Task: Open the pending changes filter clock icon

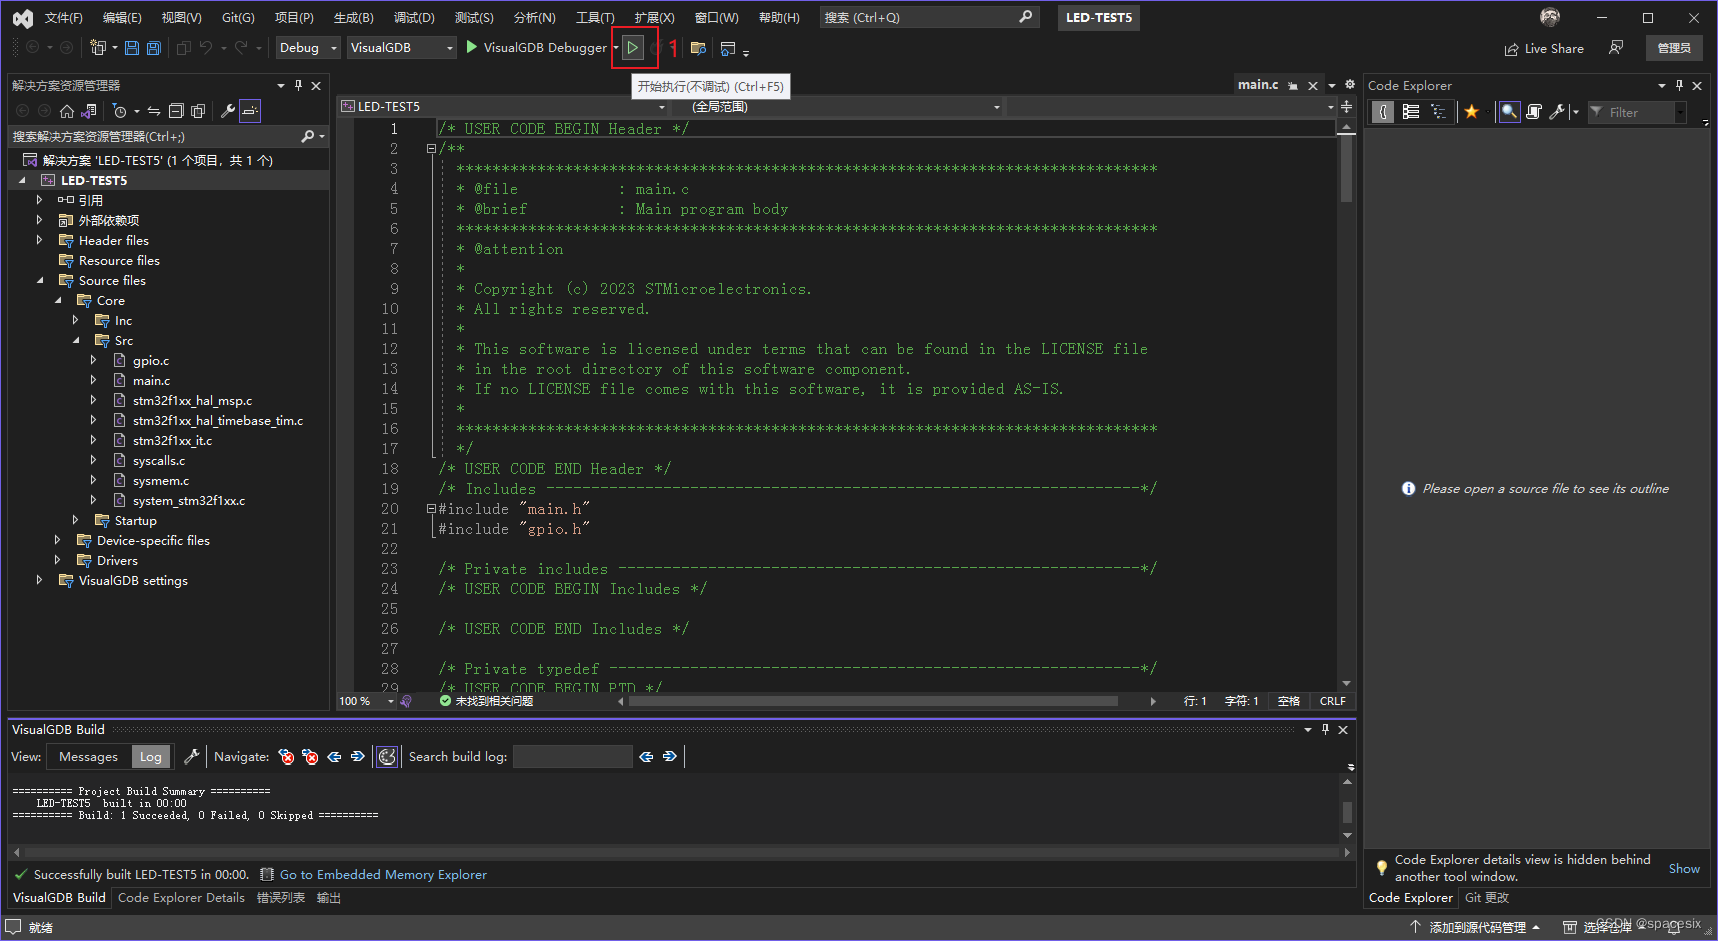Action: 120,111
